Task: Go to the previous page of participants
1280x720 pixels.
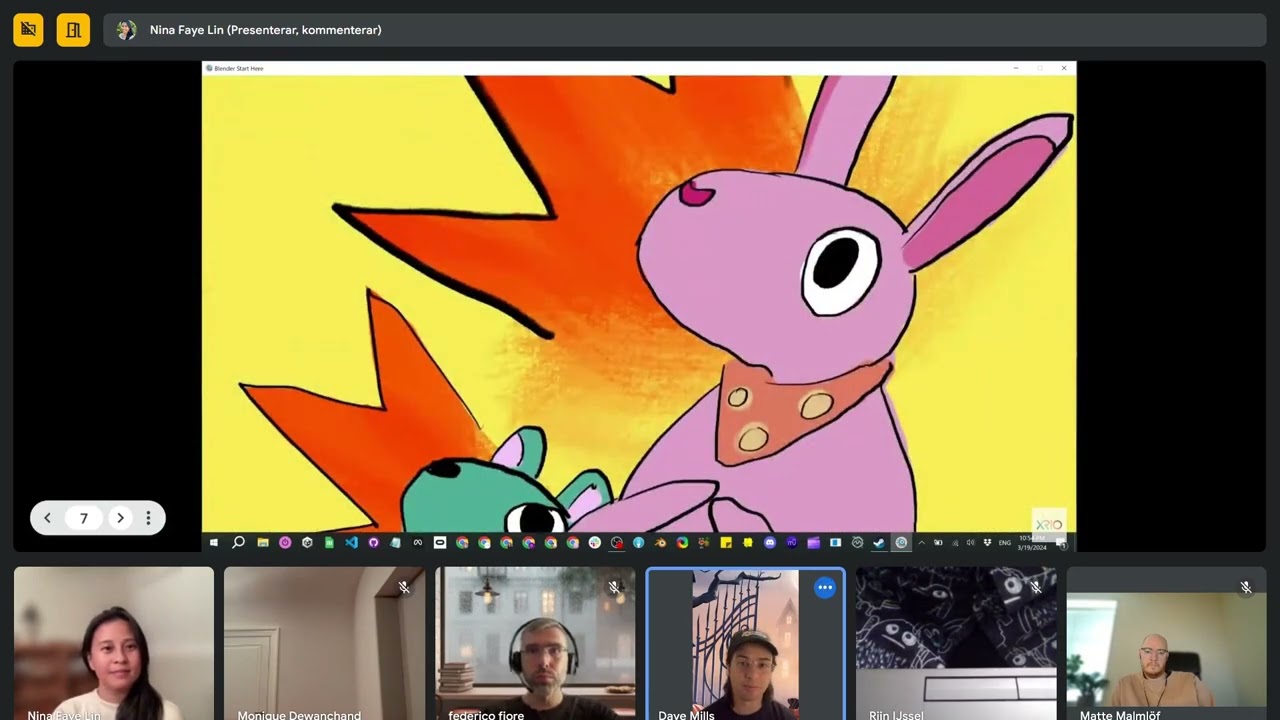Action: coord(47,518)
